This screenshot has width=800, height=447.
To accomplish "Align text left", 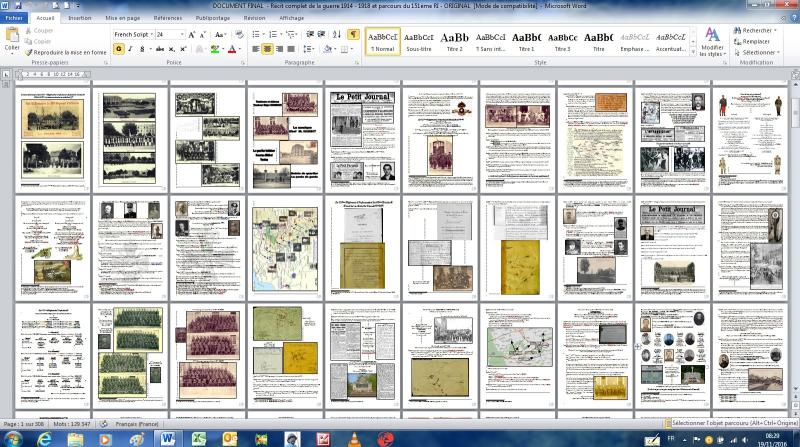I will point(256,49).
